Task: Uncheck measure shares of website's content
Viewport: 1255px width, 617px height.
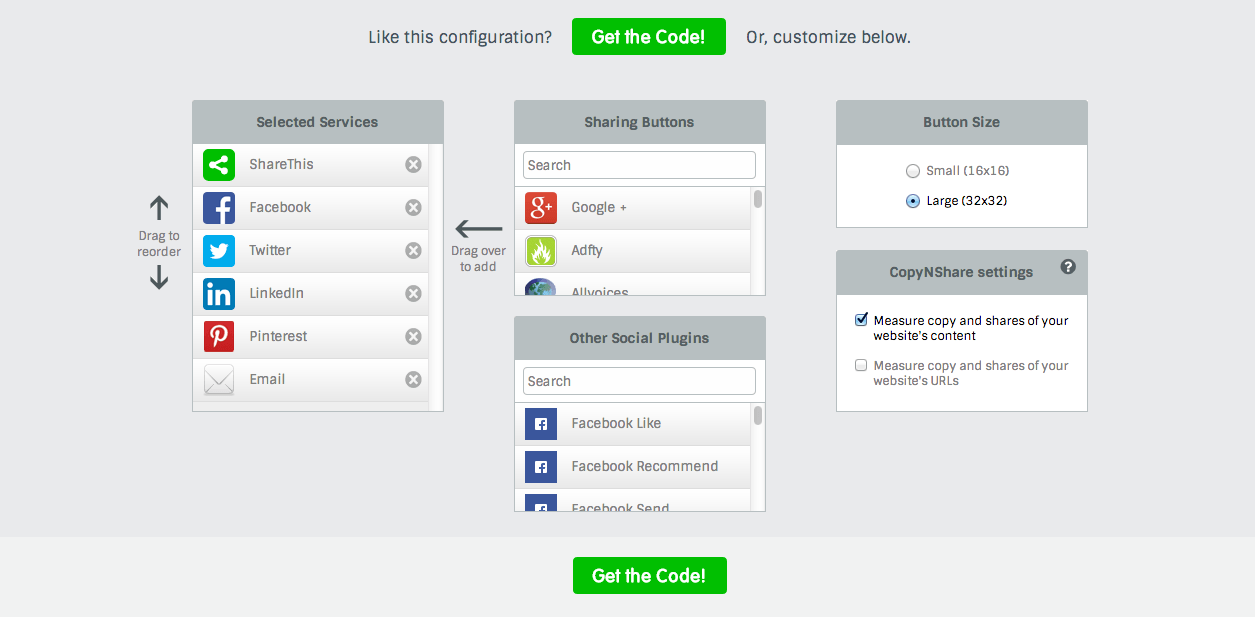Action: (x=861, y=320)
